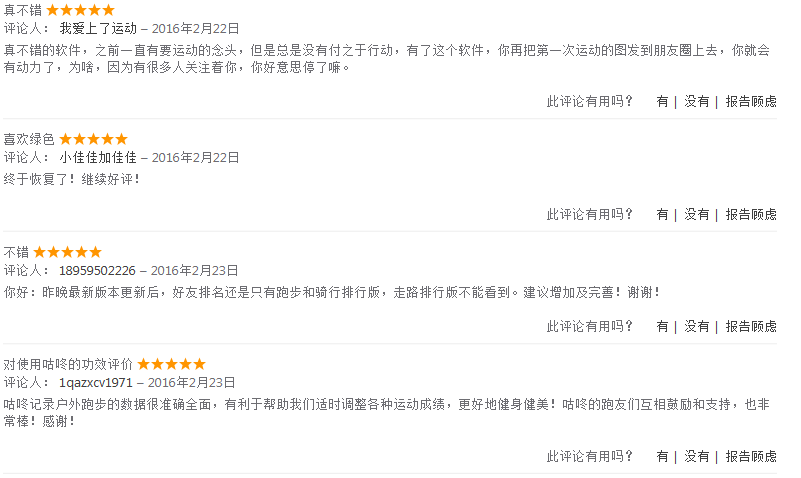Screen dimensions: 801x478
Task: Open reviewer profile 我爱上了运动
Action: tap(98, 29)
